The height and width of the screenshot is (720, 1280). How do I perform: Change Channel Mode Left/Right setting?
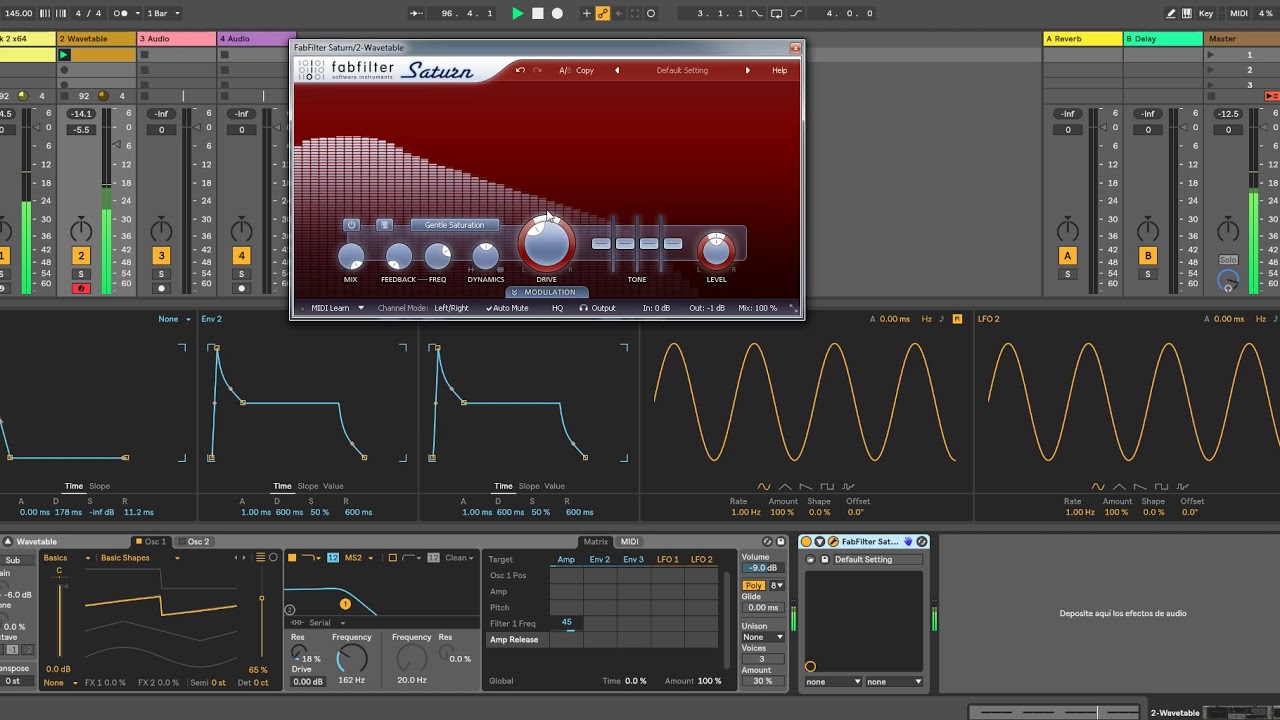451,308
